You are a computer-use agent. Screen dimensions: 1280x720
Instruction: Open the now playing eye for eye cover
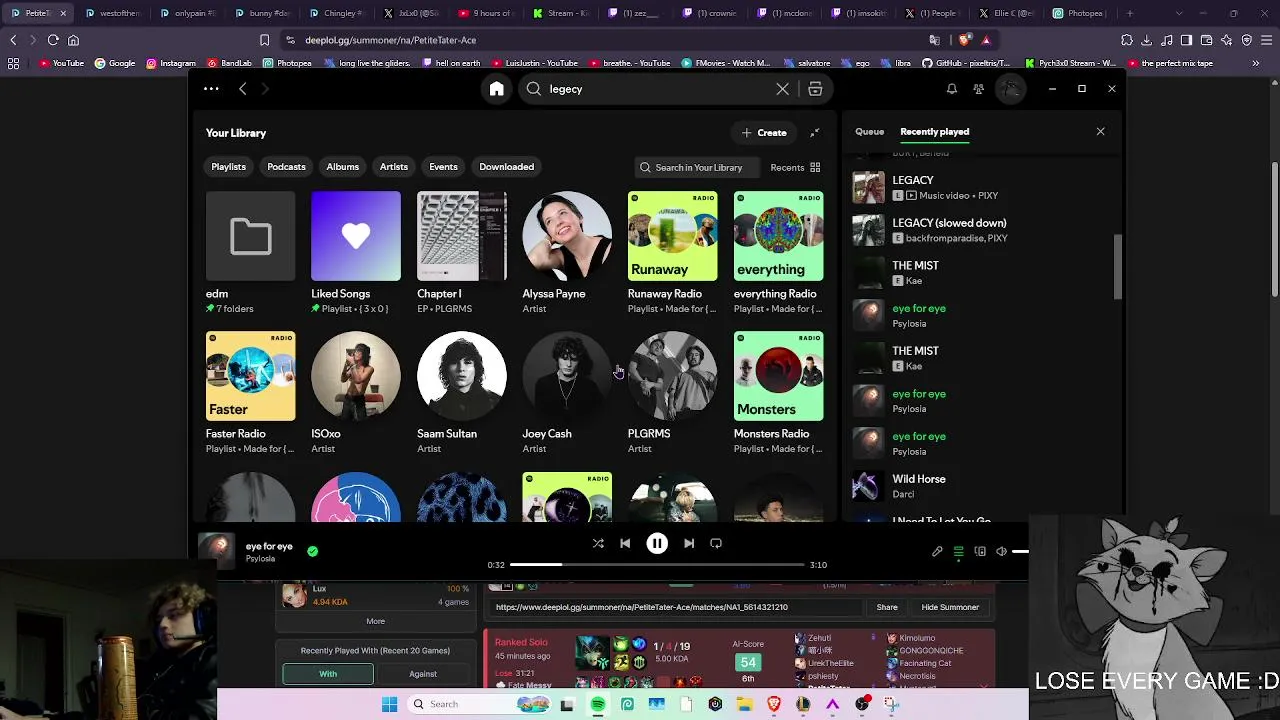coord(217,551)
